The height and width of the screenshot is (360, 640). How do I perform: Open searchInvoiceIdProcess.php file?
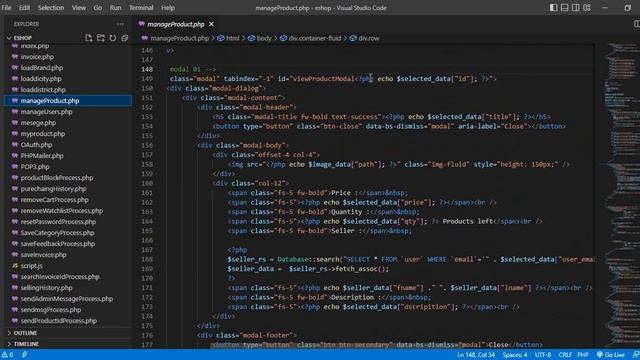(60, 277)
